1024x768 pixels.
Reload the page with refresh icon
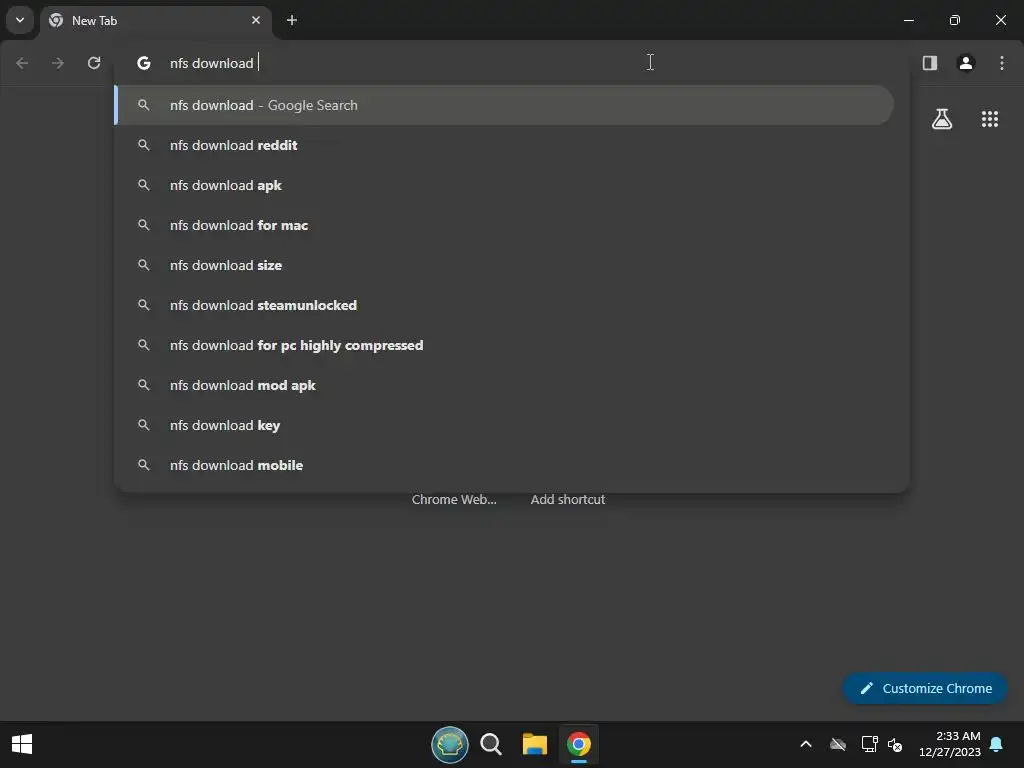pyautogui.click(x=94, y=63)
